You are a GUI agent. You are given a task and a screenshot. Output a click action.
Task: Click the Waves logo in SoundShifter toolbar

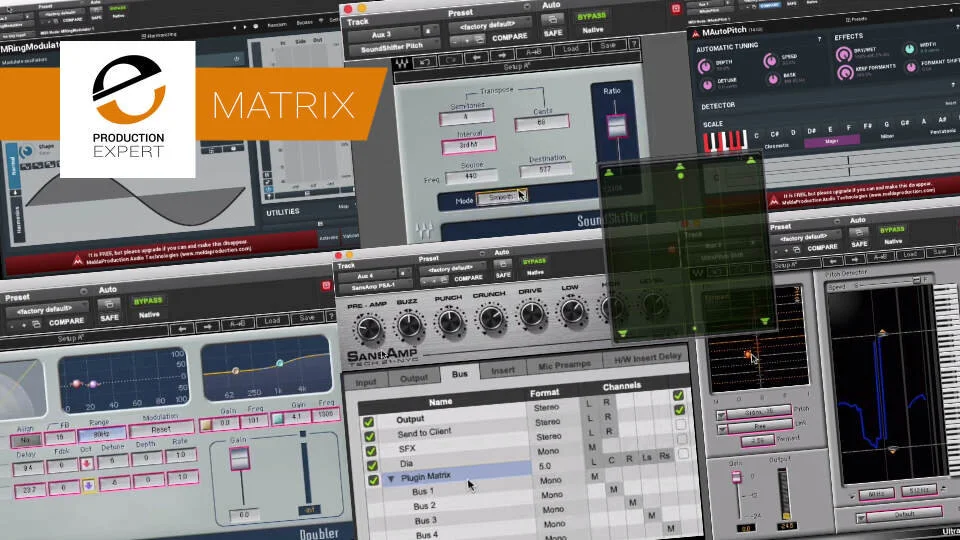402,62
